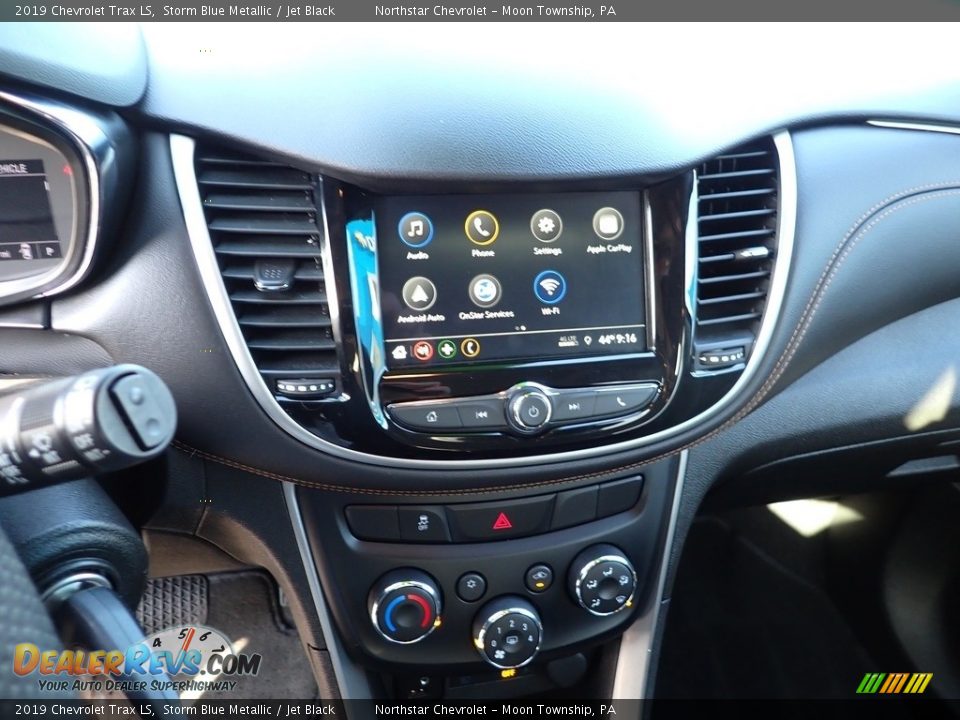
Task: Tap the page indicator dots on the screen
Action: click(521, 328)
